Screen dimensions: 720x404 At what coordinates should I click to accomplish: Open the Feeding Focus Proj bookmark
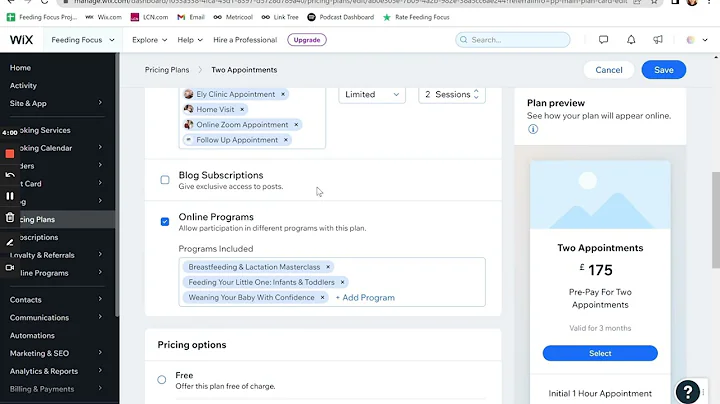42,17
